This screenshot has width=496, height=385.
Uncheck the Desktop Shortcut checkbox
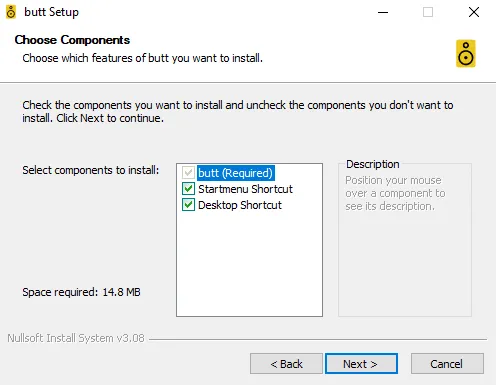[x=188, y=205]
